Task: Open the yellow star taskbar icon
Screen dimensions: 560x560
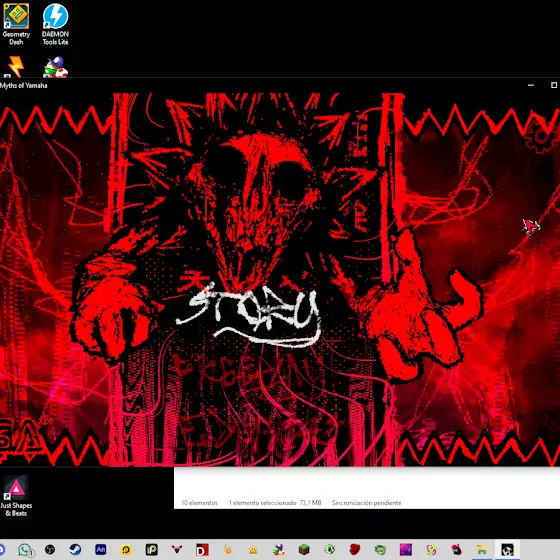Action: 253,550
